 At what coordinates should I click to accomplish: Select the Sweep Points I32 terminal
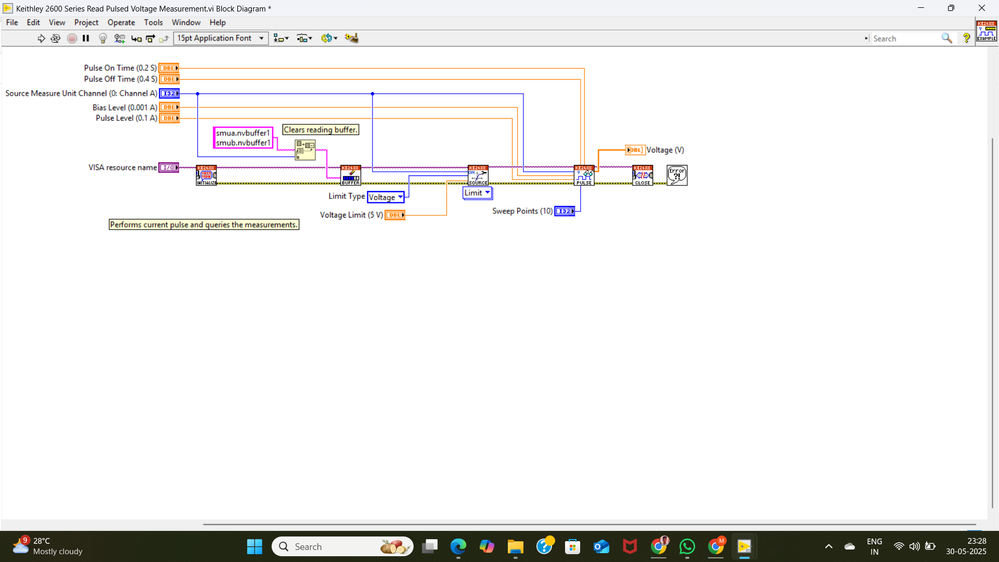pos(564,211)
